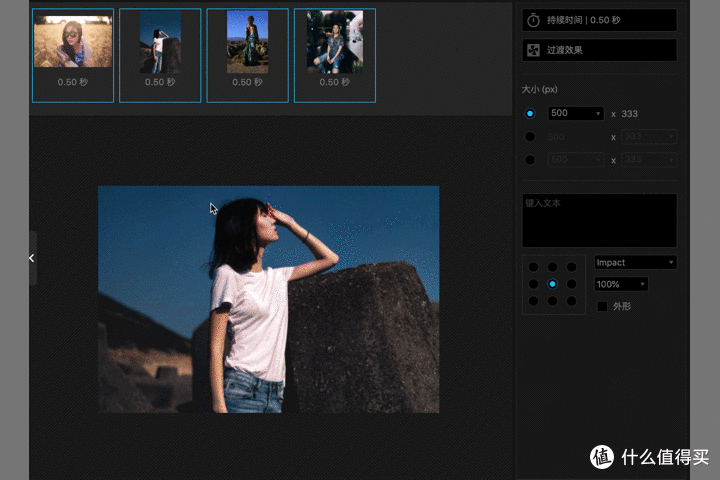Set text position to middle-right
The width and height of the screenshot is (720, 480).
coord(571,284)
